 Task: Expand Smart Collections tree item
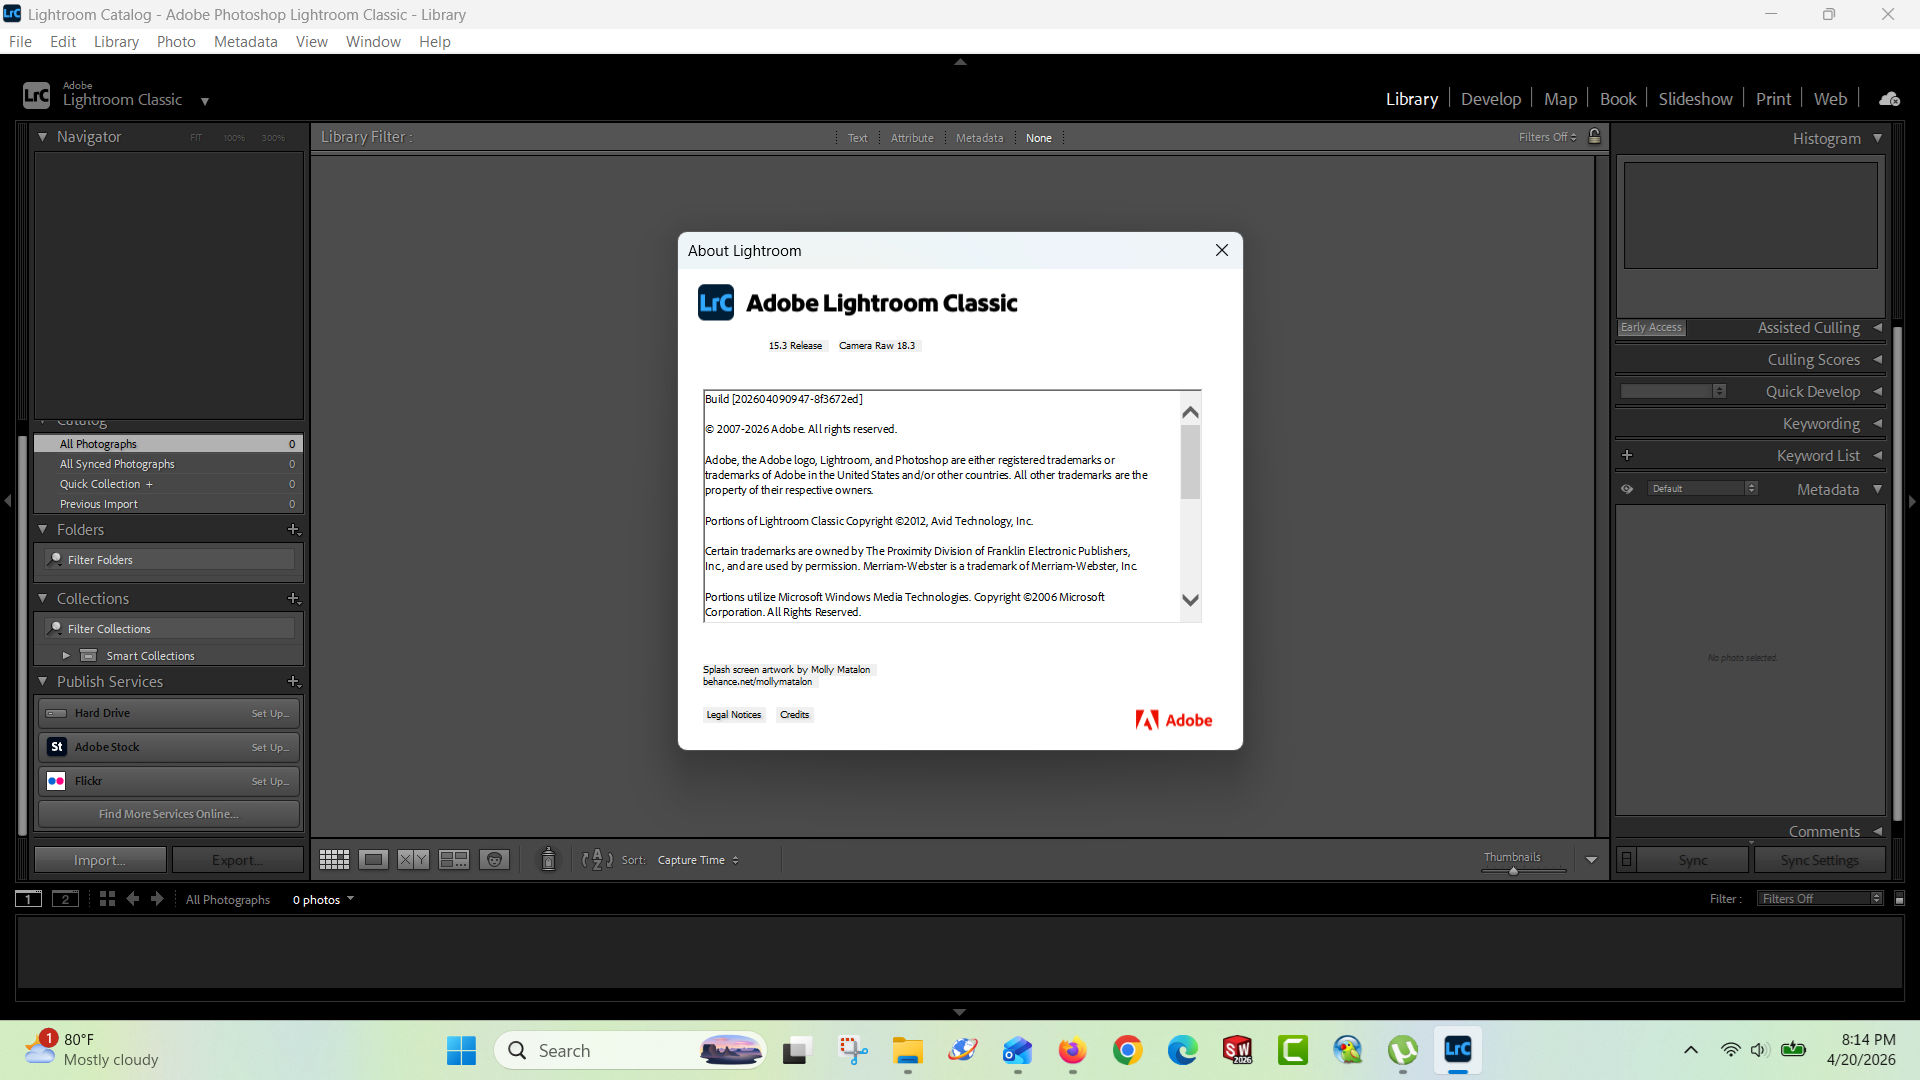(66, 656)
